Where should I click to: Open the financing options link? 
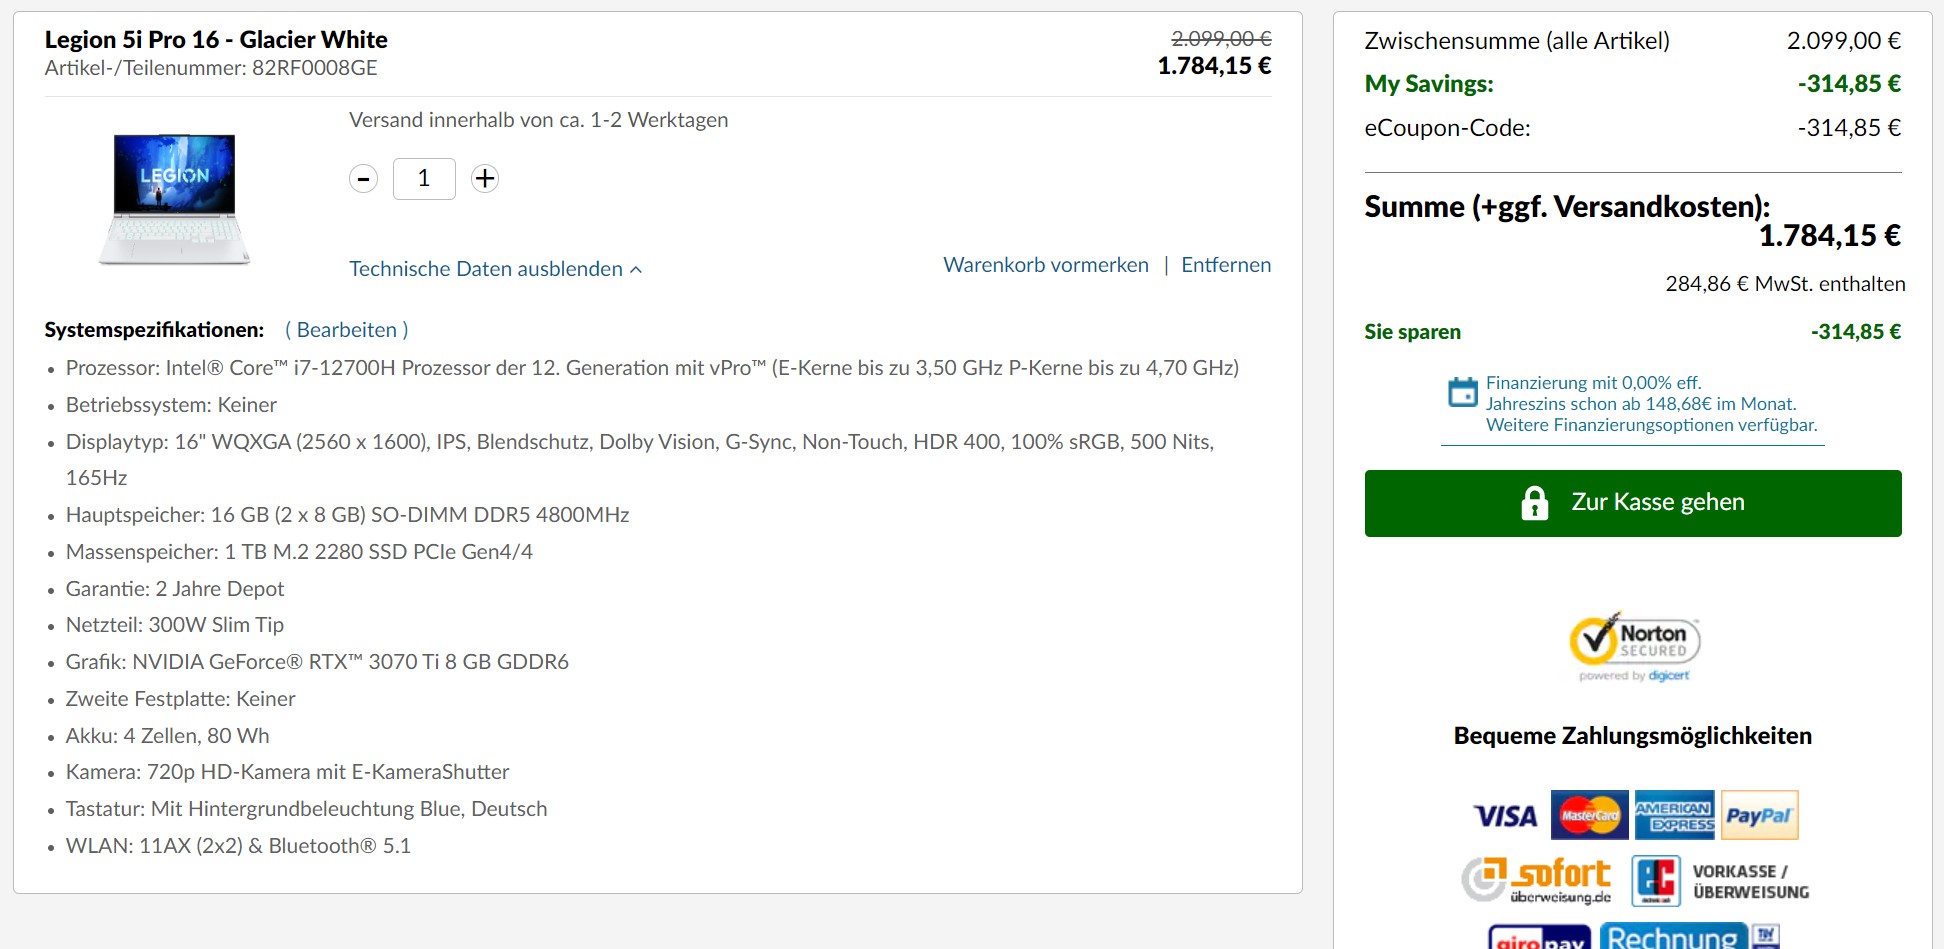(1651, 404)
